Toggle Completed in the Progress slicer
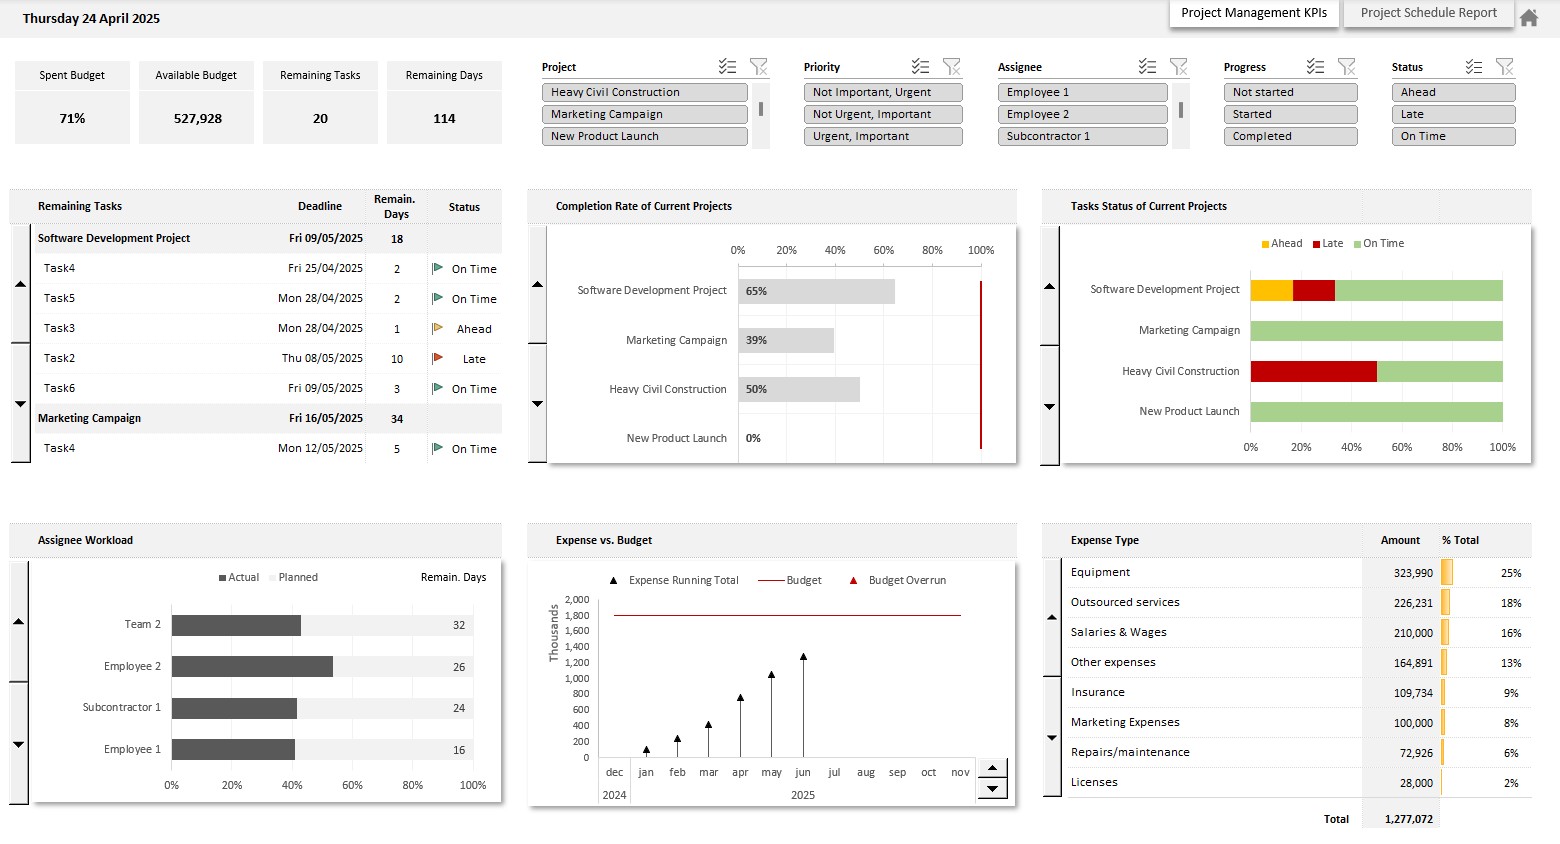Image resolution: width=1560 pixels, height=844 pixels. [x=1290, y=136]
